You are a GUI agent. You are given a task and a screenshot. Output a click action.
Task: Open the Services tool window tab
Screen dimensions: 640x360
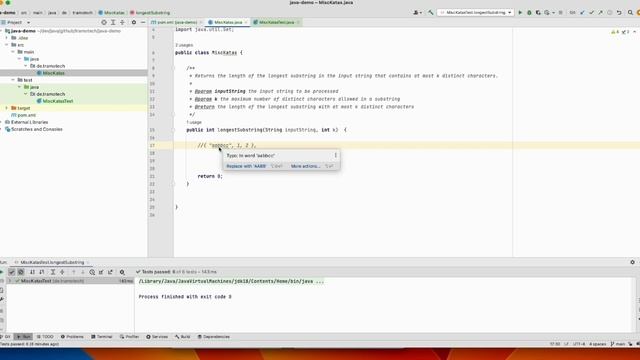pos(157,337)
